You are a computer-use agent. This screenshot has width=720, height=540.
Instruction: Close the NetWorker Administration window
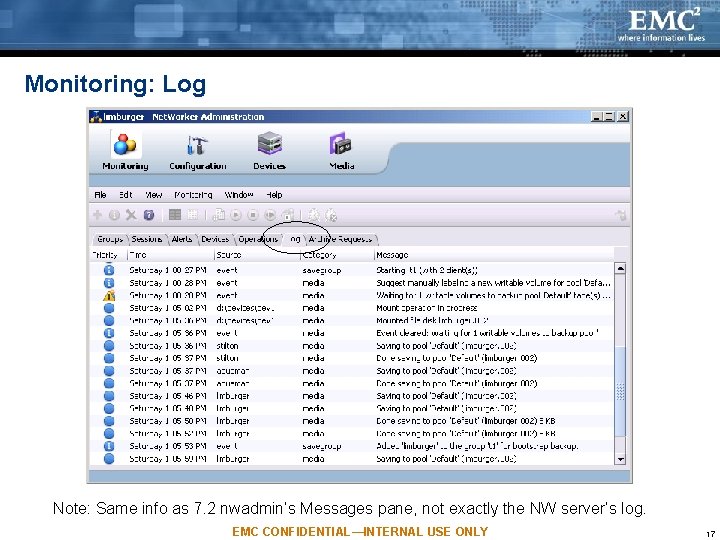[x=622, y=117]
